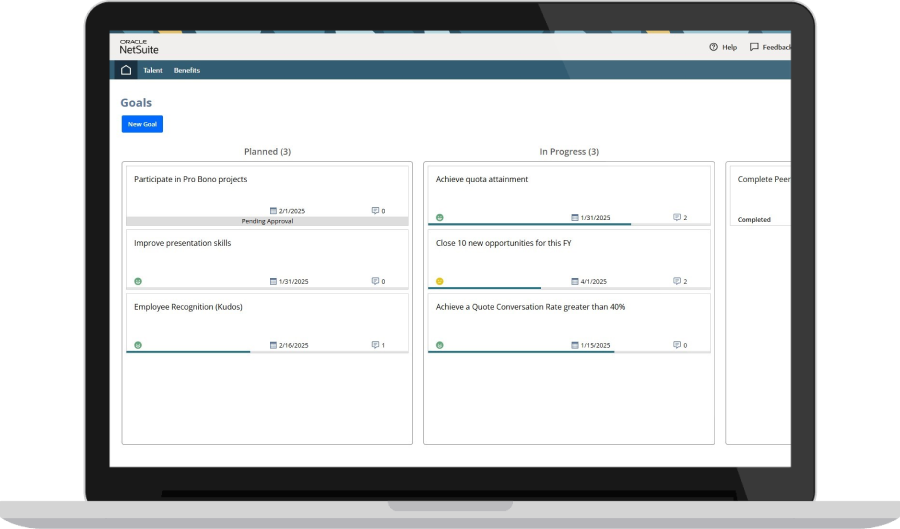Click comment icon on Quote Conversation Rate card
Image resolution: width=900 pixels, height=529 pixels.
click(677, 345)
